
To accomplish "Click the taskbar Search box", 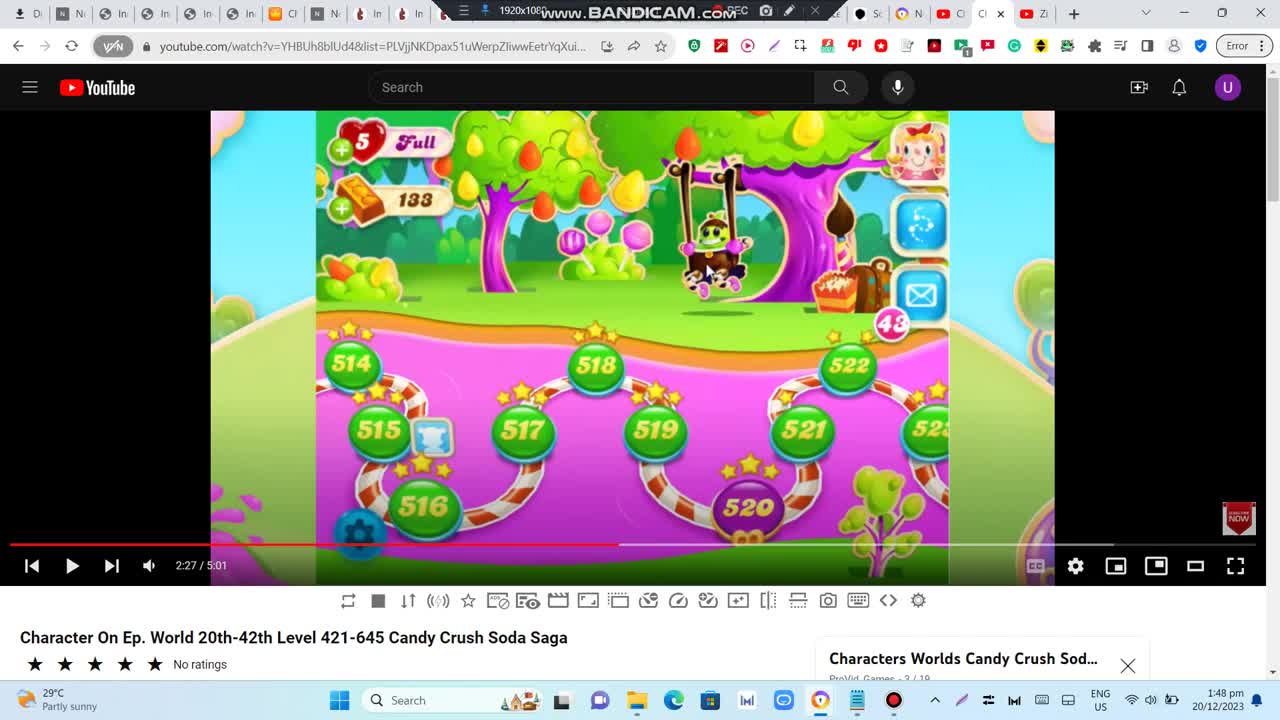I will point(455,700).
